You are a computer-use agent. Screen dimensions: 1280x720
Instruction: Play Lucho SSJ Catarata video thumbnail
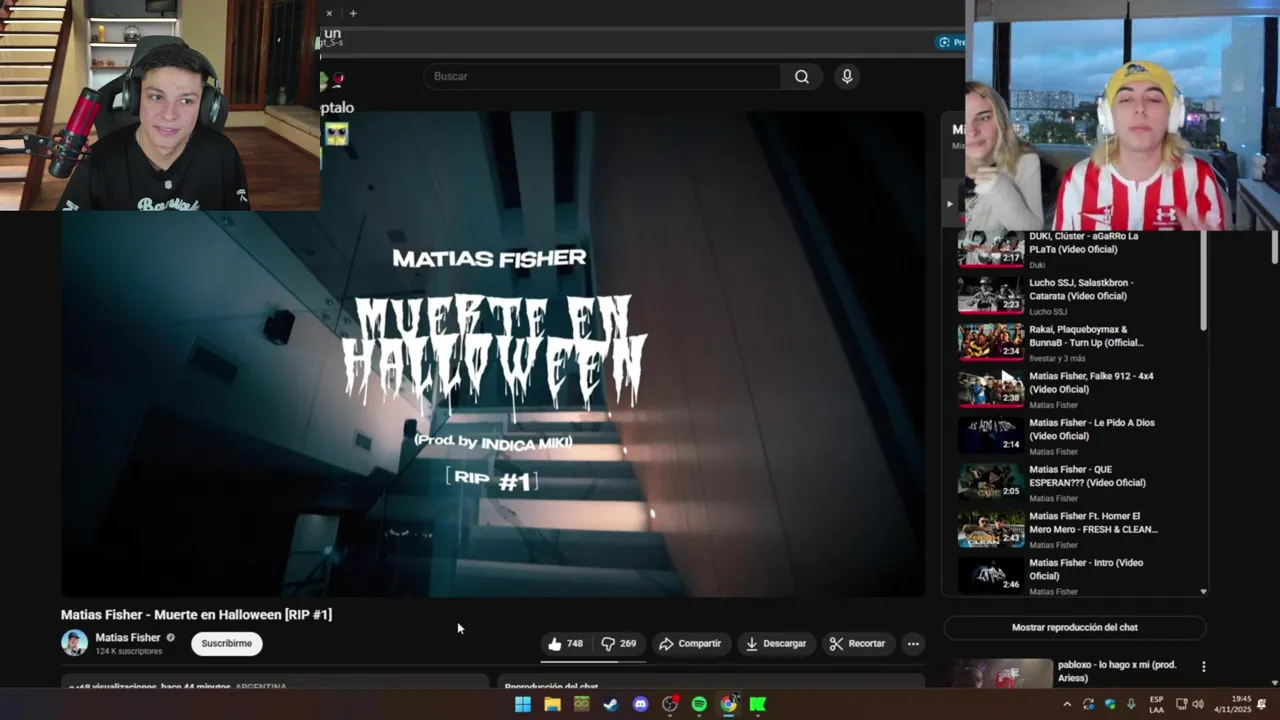tap(990, 295)
